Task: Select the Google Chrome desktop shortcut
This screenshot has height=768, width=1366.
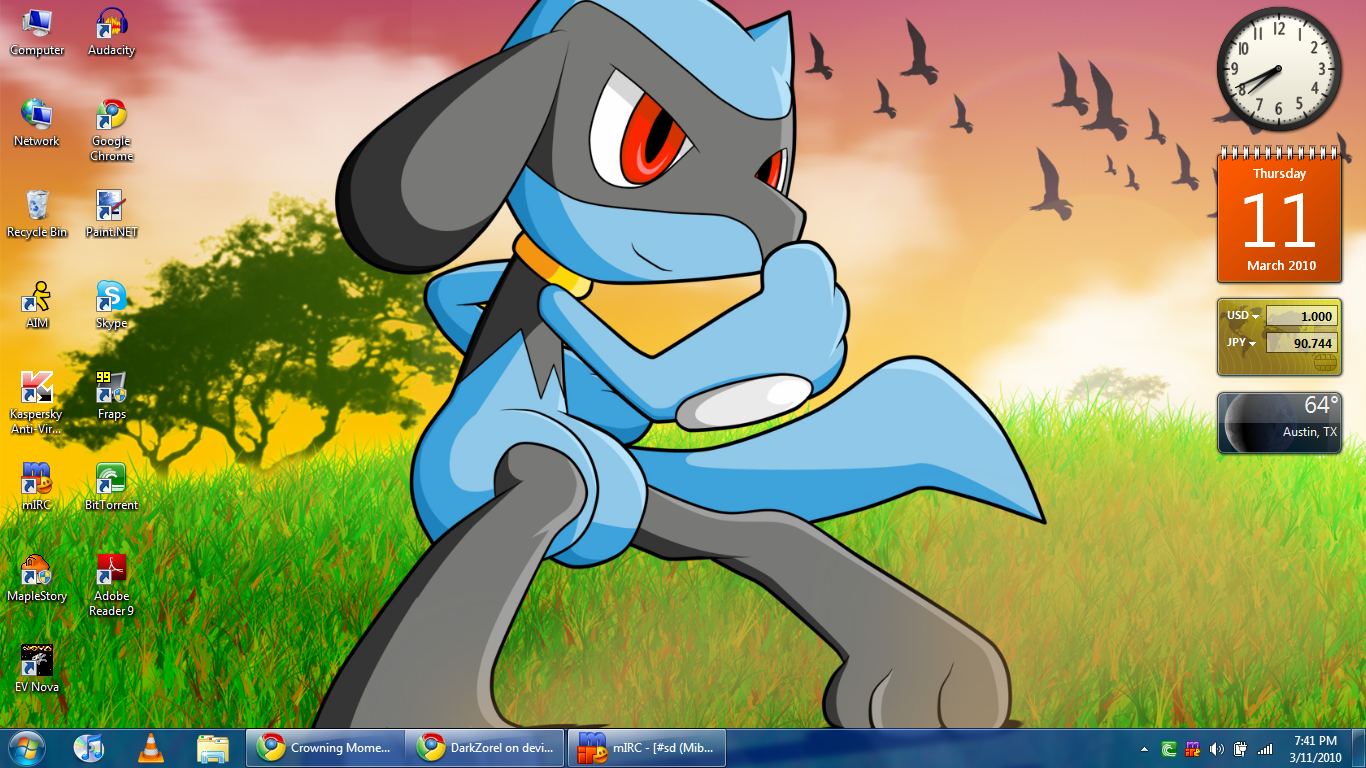Action: pos(111,131)
